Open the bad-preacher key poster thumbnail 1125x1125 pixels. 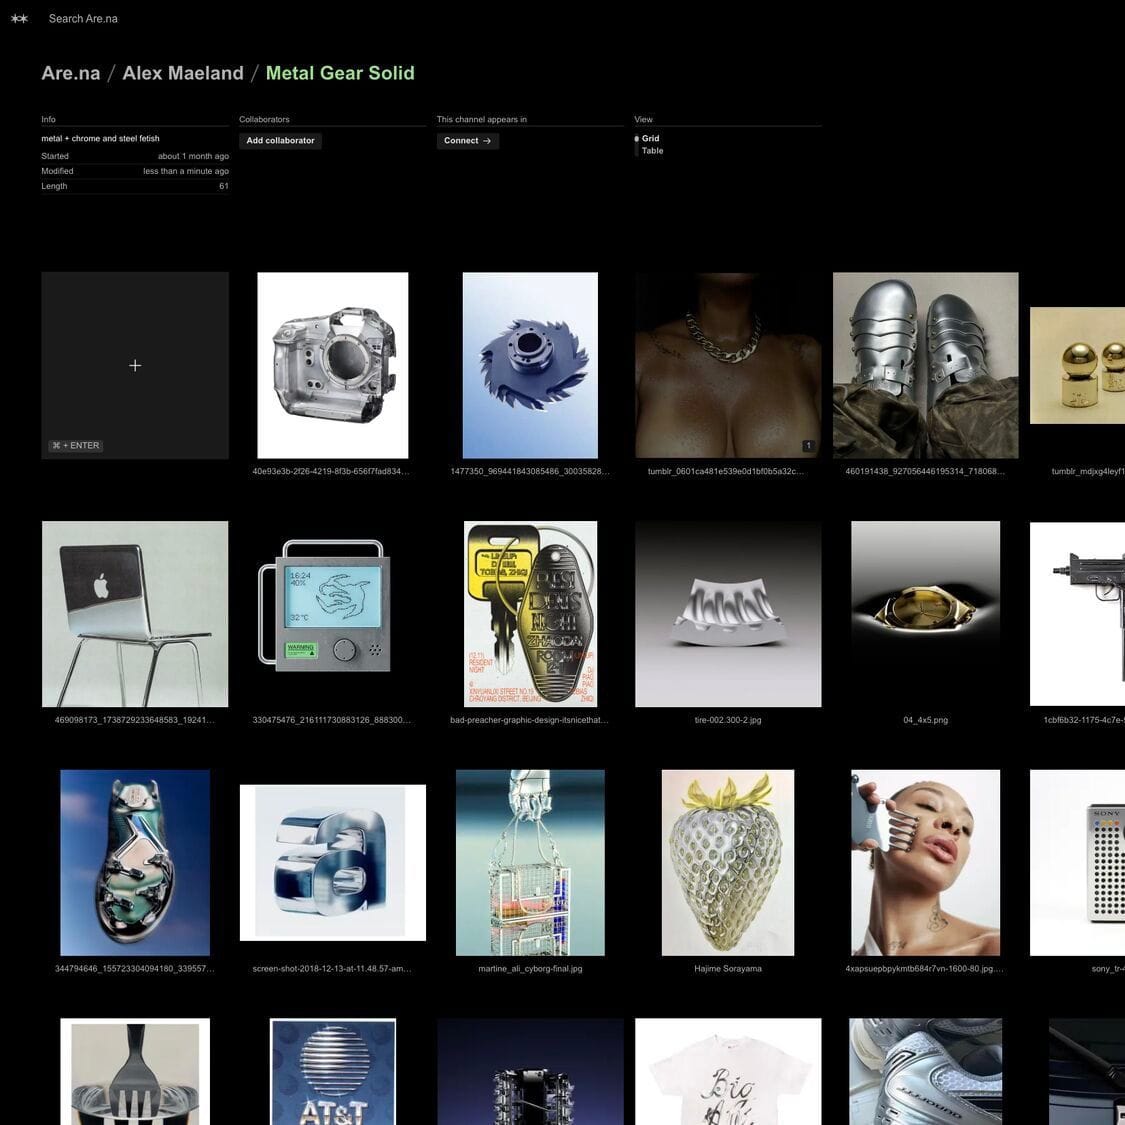530,614
